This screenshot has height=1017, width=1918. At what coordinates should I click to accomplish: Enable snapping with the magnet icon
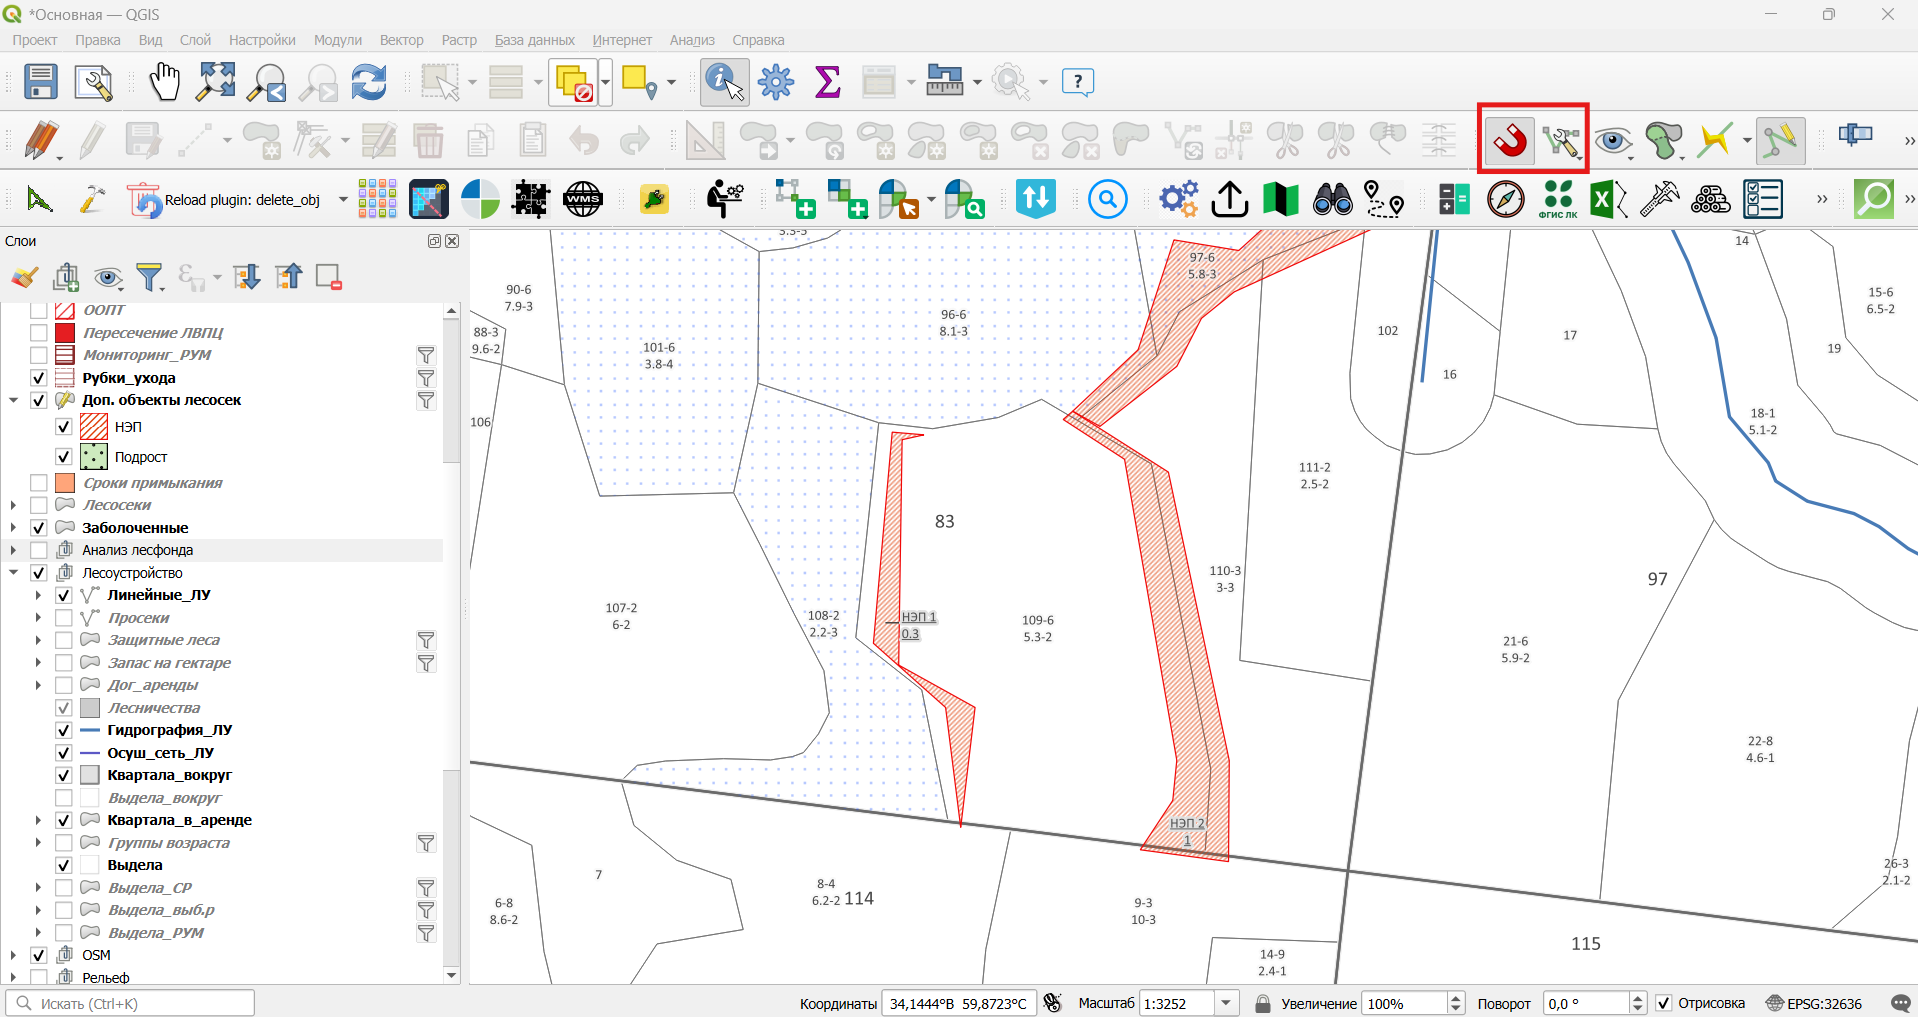1510,140
